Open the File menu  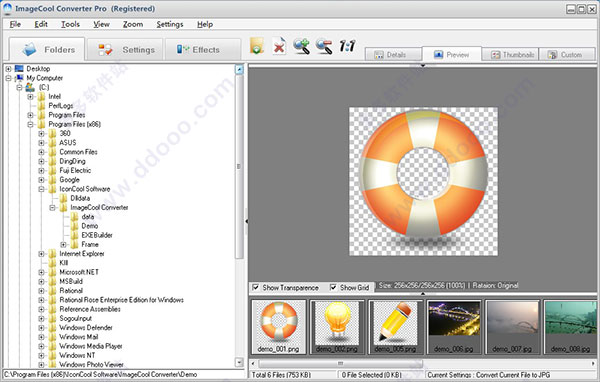coord(15,24)
